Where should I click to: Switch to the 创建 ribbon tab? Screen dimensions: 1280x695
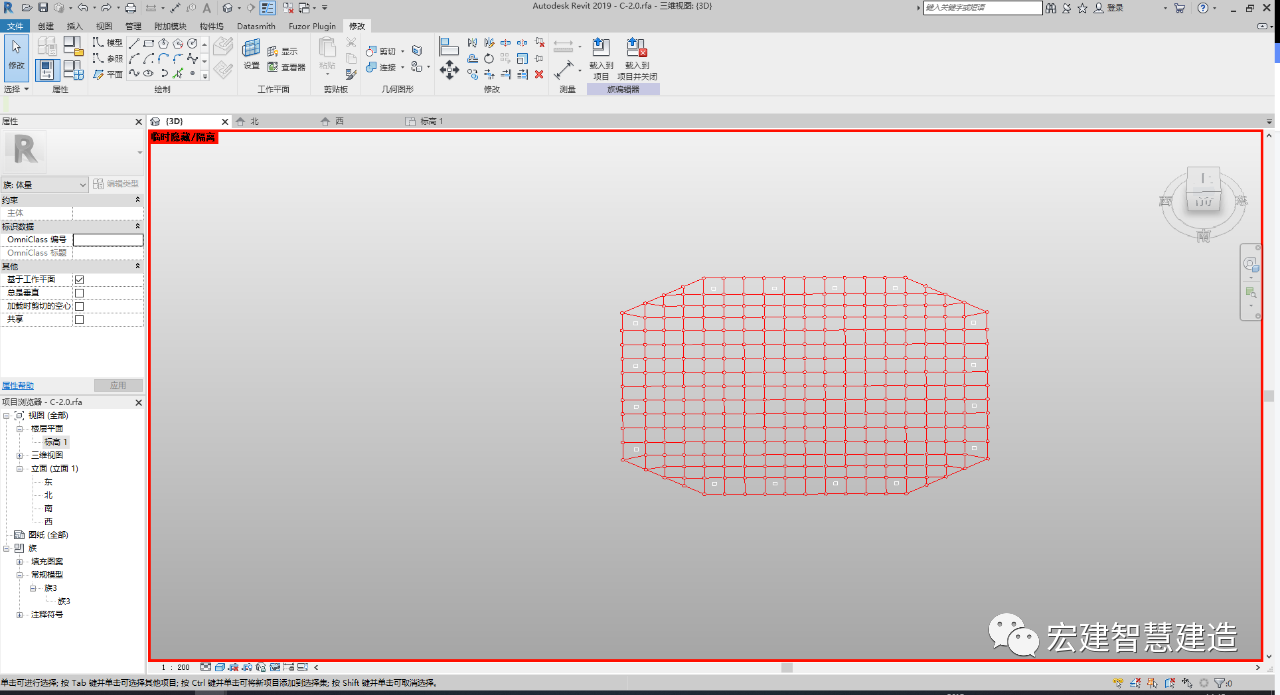(46, 26)
